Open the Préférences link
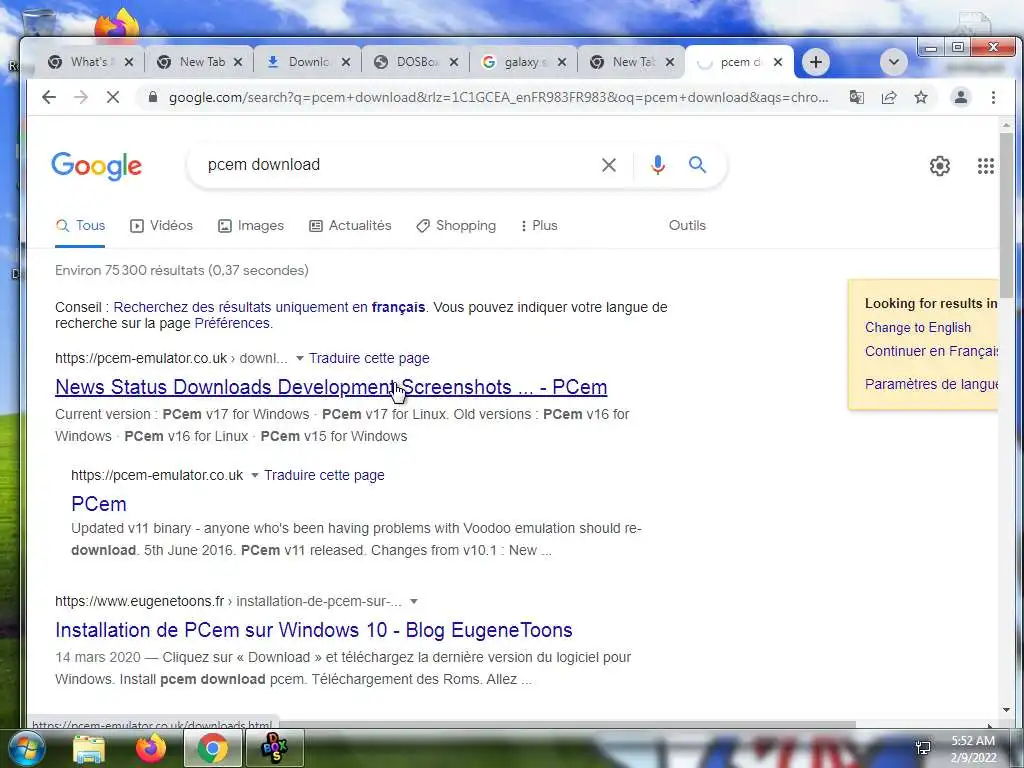 tap(232, 323)
